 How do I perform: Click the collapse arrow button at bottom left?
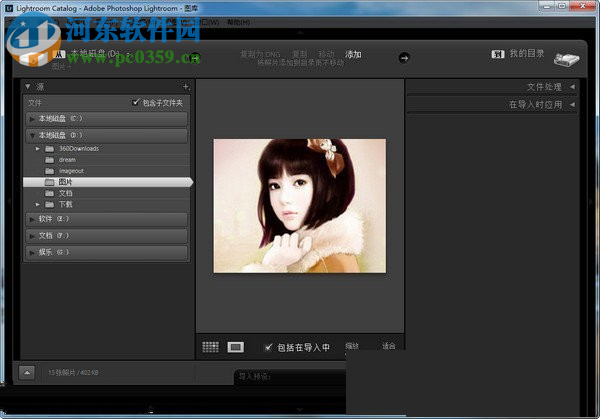[x=27, y=372]
